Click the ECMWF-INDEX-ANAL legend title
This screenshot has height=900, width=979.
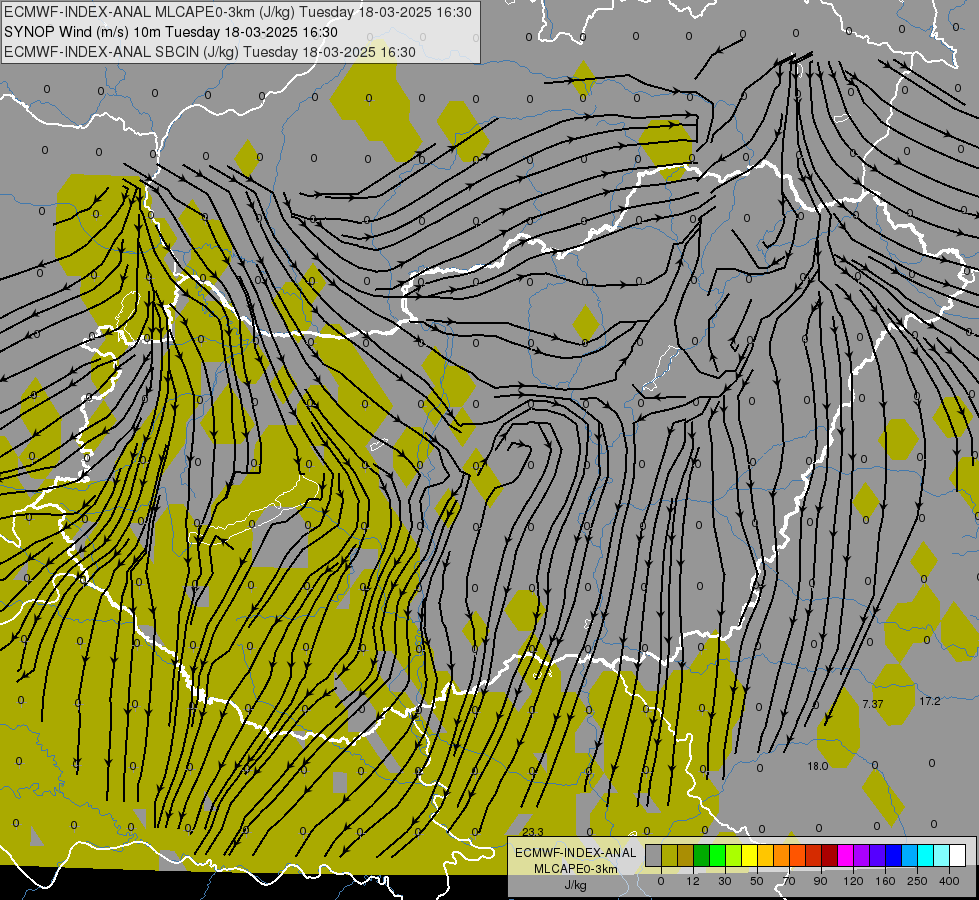576,853
